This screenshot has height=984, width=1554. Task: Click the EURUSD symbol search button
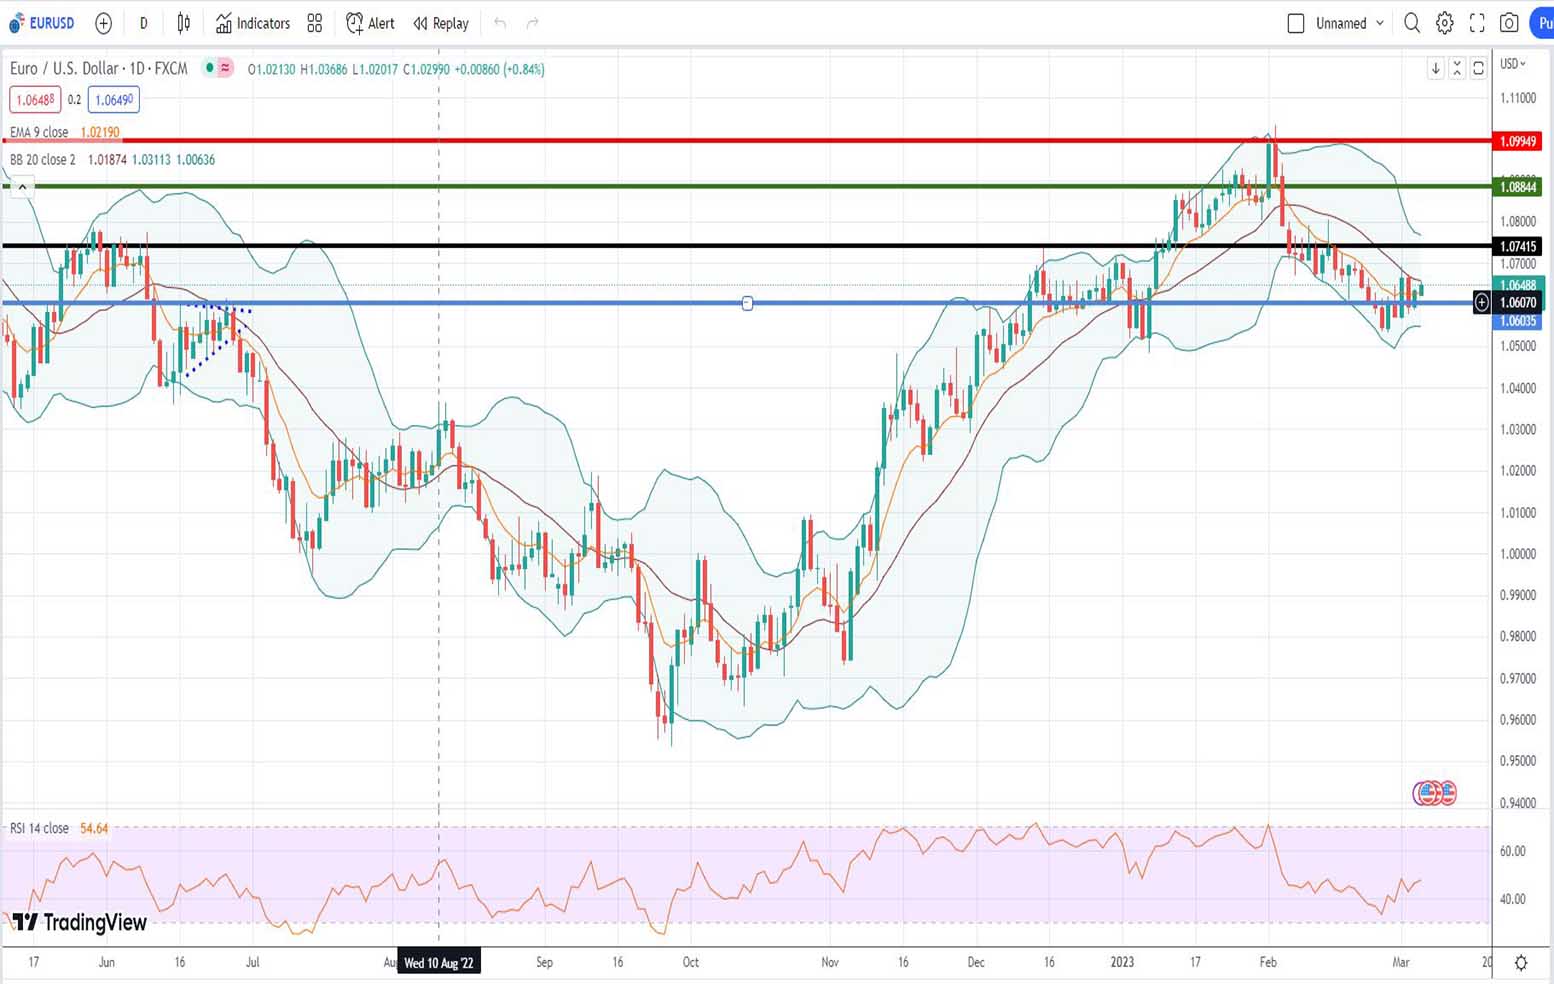42,23
